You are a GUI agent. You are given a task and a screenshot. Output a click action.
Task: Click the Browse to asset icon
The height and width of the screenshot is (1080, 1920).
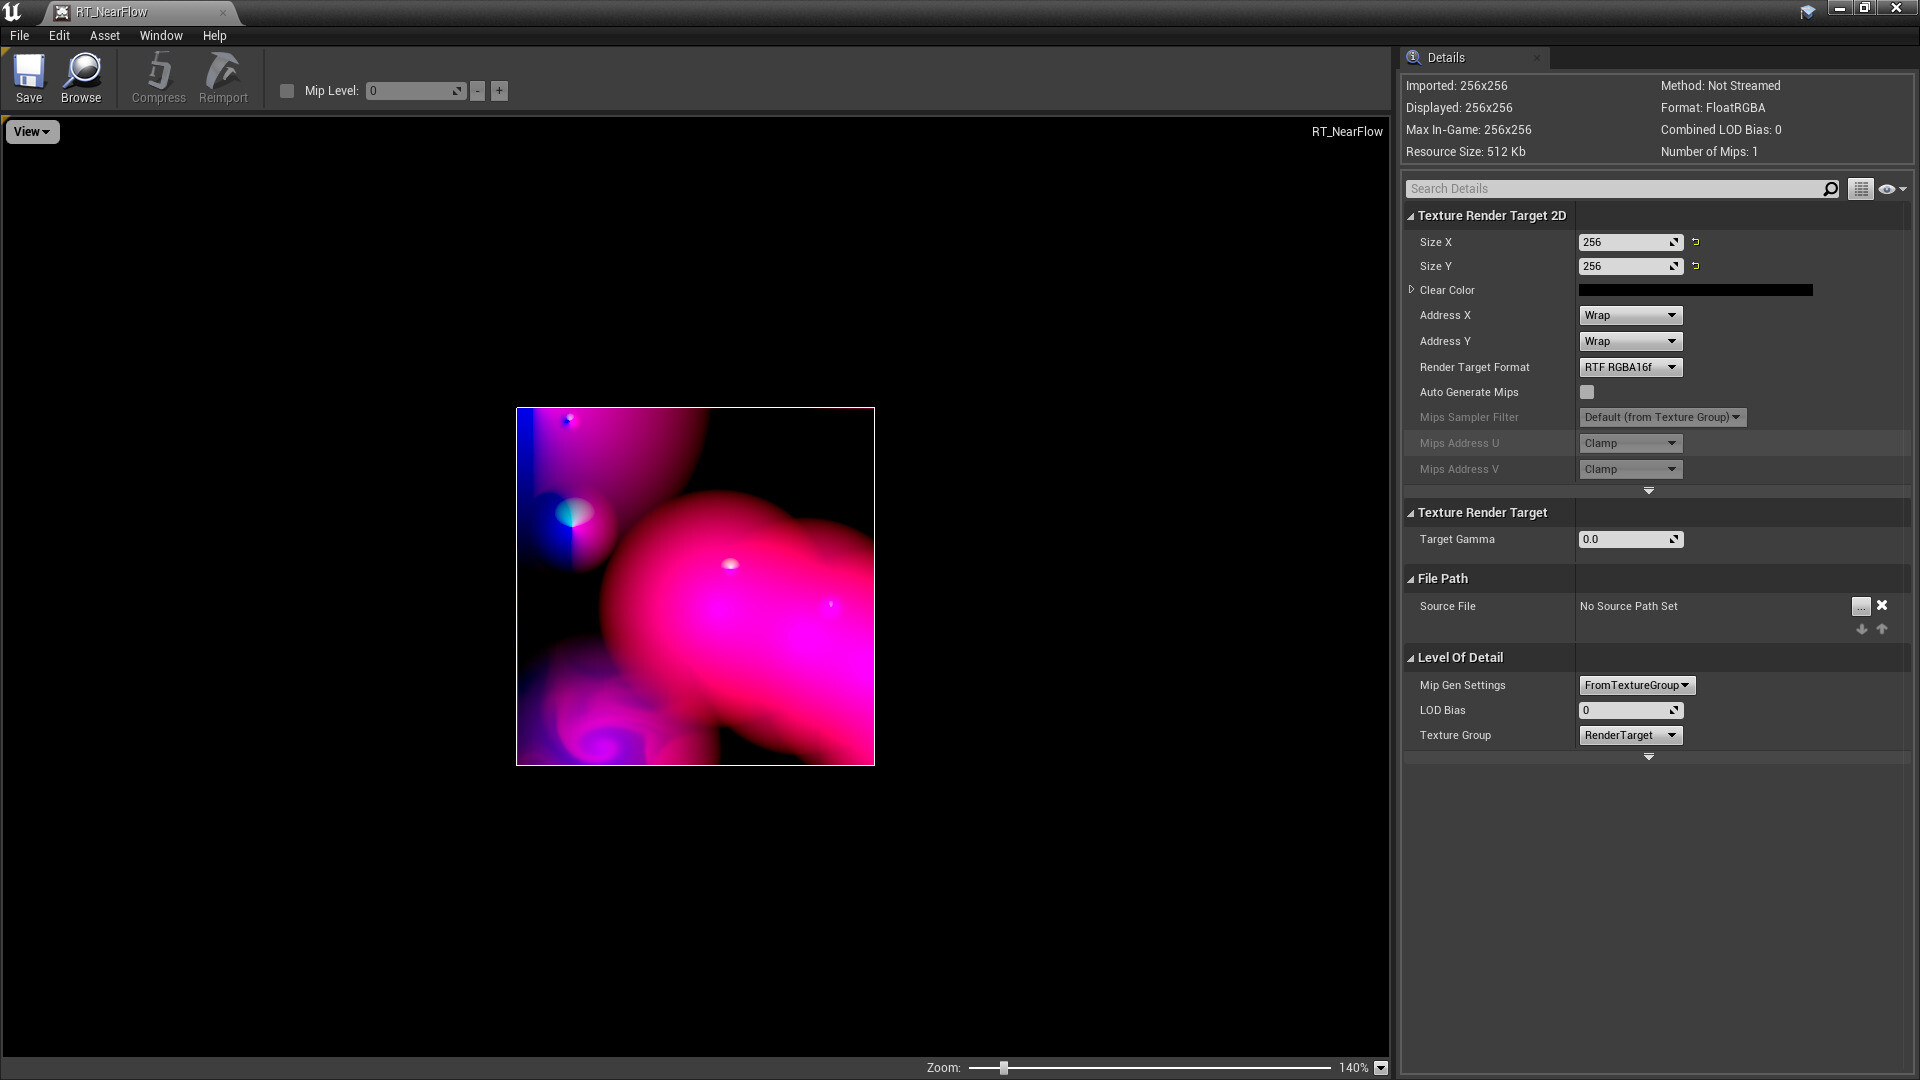click(81, 78)
